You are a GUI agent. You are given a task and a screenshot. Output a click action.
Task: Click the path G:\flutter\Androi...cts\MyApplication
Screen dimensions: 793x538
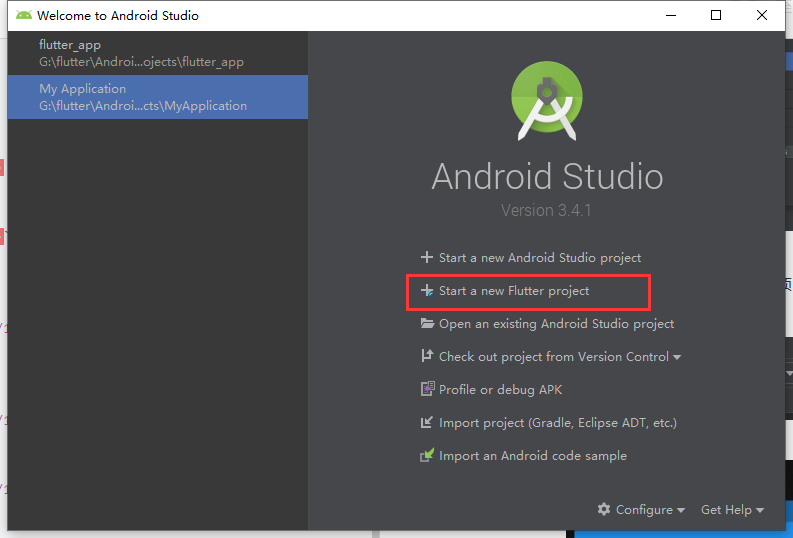pos(143,106)
